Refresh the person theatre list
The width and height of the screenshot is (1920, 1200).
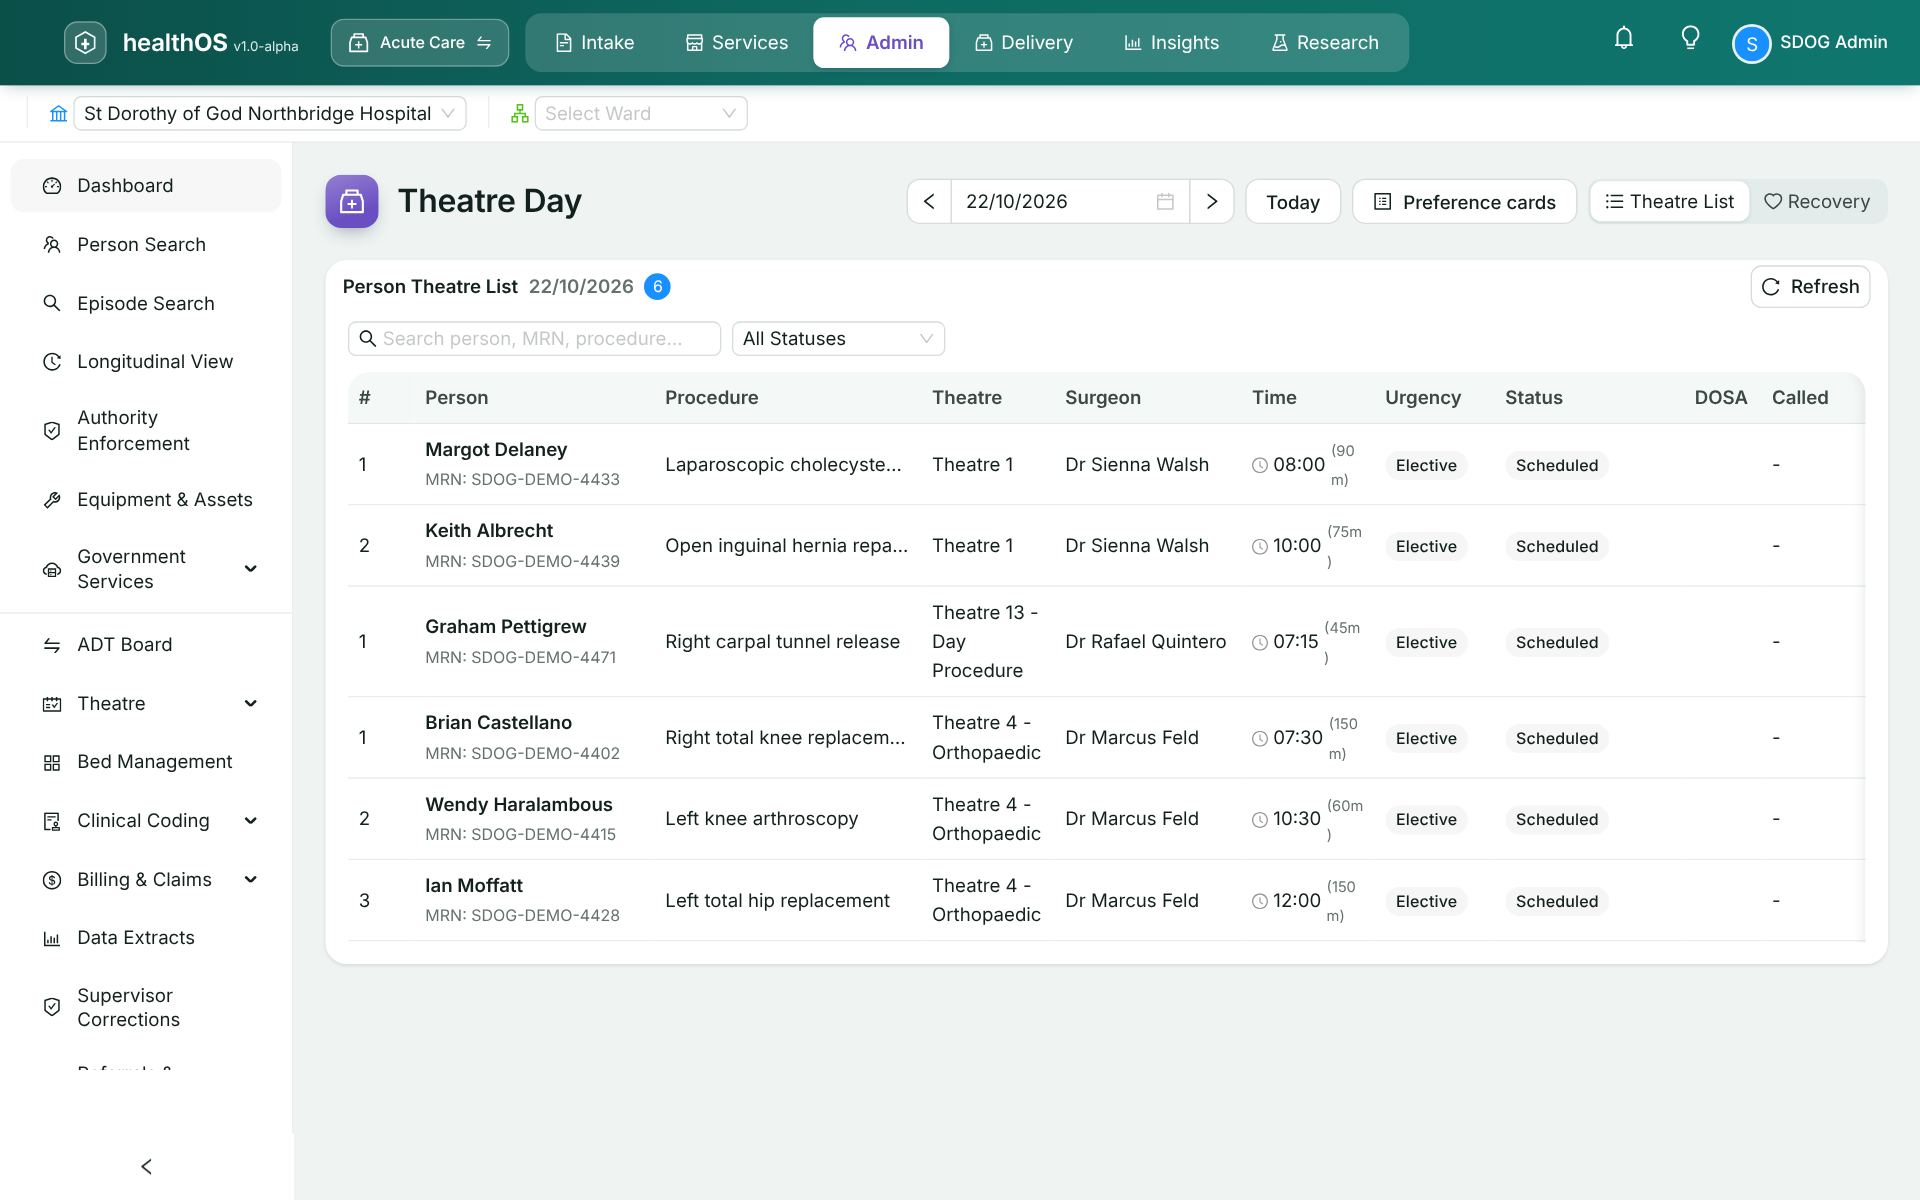1810,287
